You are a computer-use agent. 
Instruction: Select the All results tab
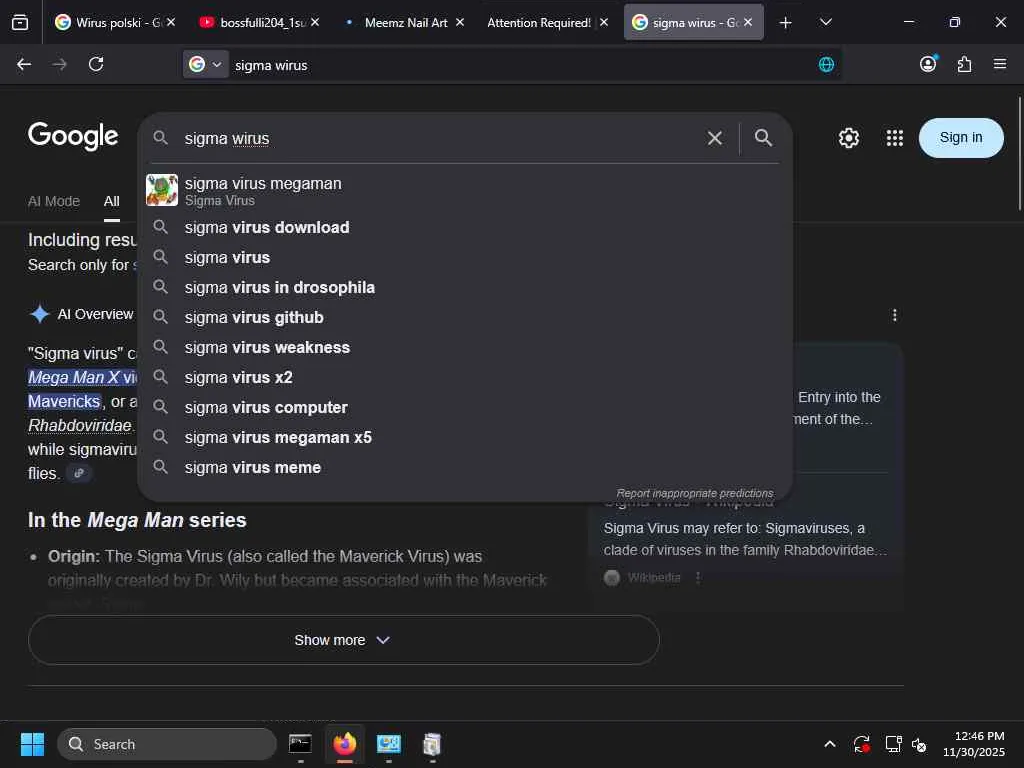(x=112, y=201)
